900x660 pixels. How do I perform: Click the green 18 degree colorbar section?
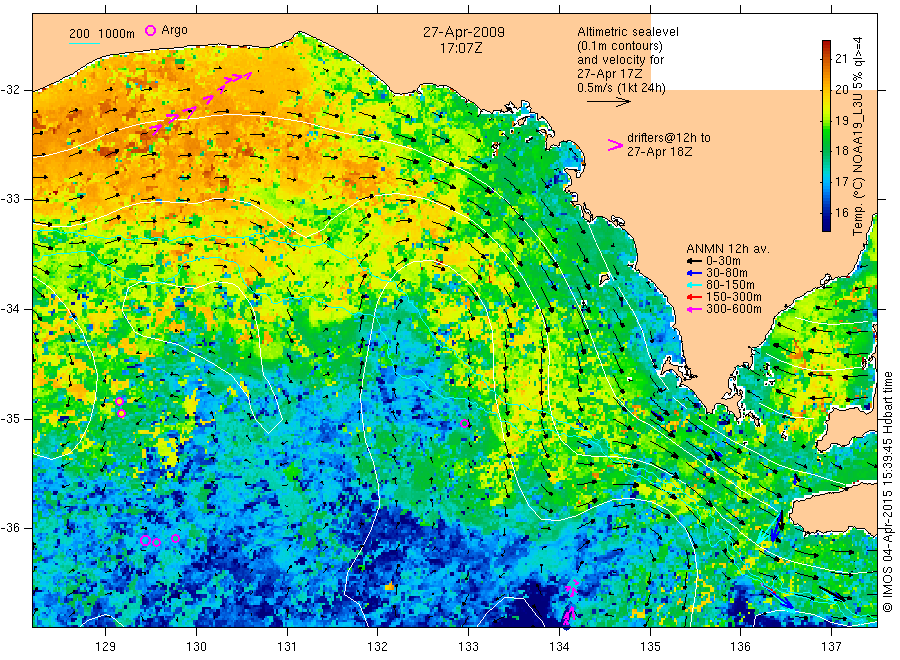[x=826, y=151]
